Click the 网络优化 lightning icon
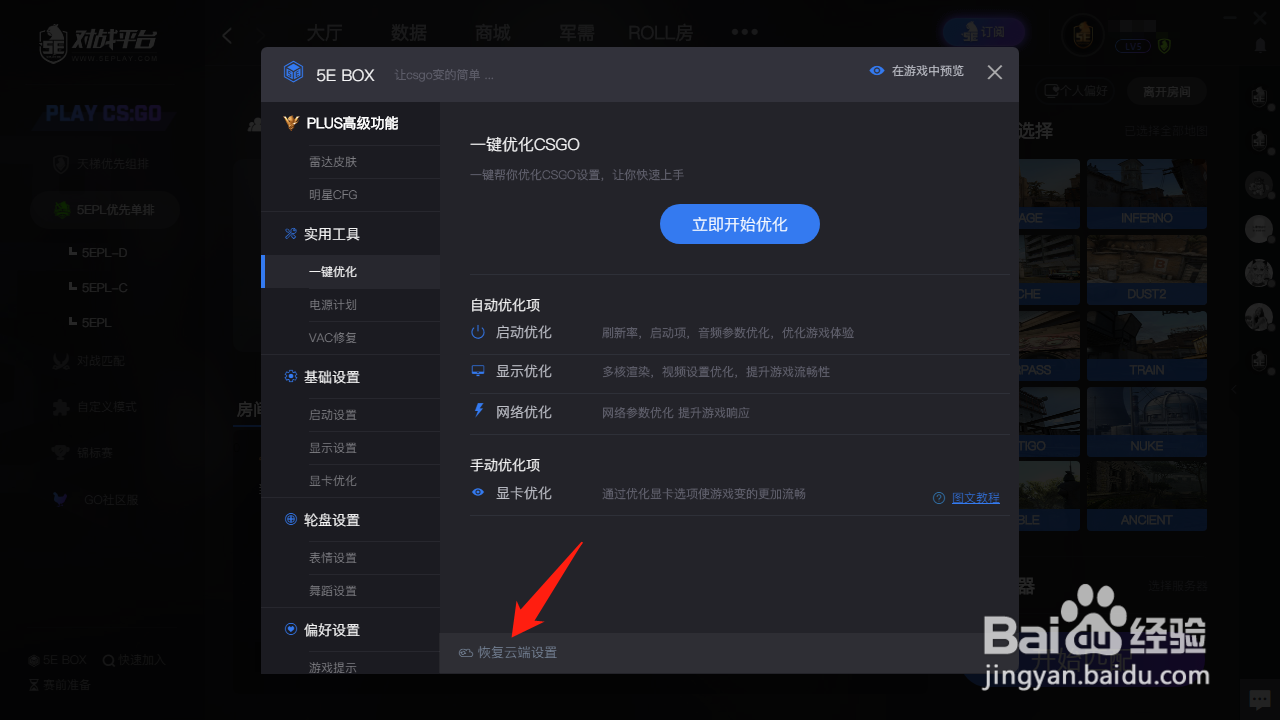 [x=478, y=411]
